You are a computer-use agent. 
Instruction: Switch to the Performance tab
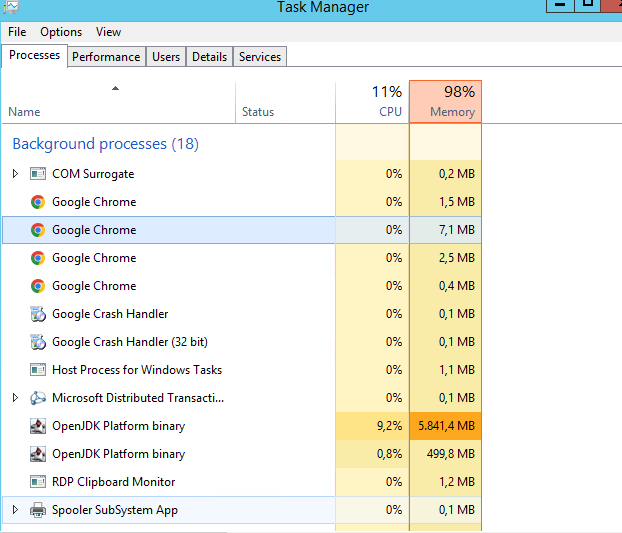[x=106, y=57]
